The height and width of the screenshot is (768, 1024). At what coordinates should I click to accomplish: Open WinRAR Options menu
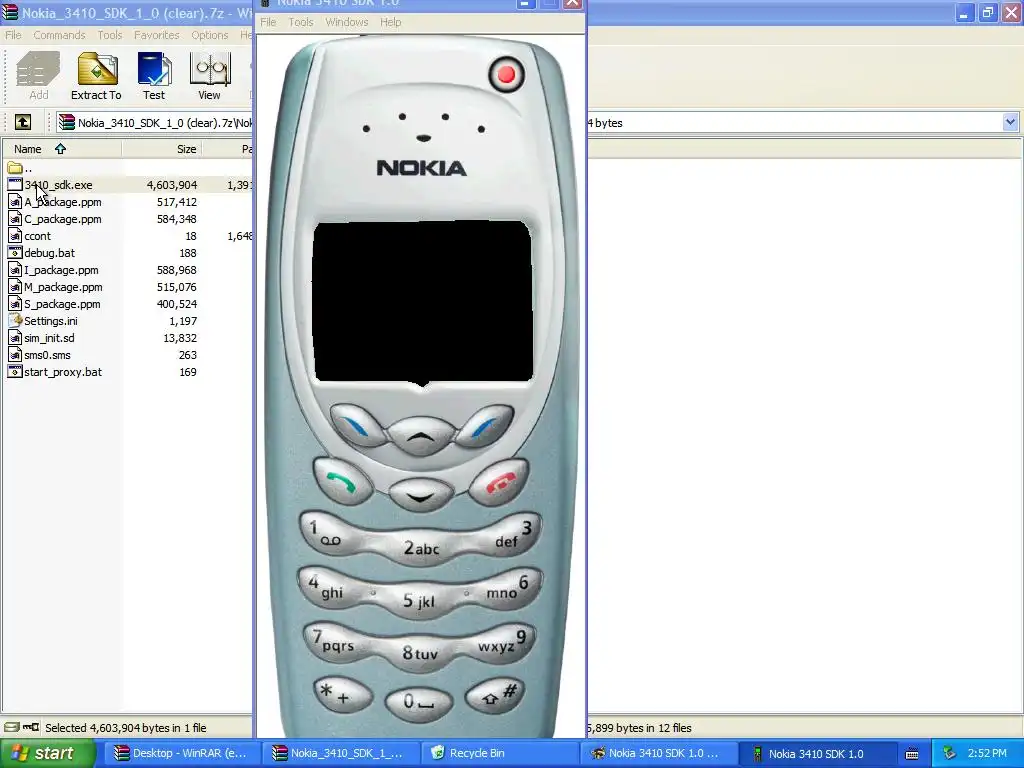[210, 35]
